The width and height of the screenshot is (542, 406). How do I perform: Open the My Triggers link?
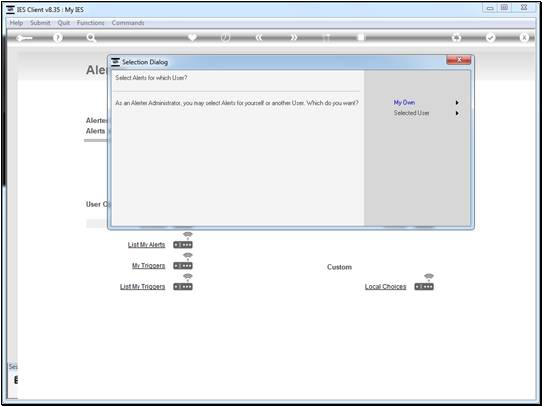[x=148, y=266]
